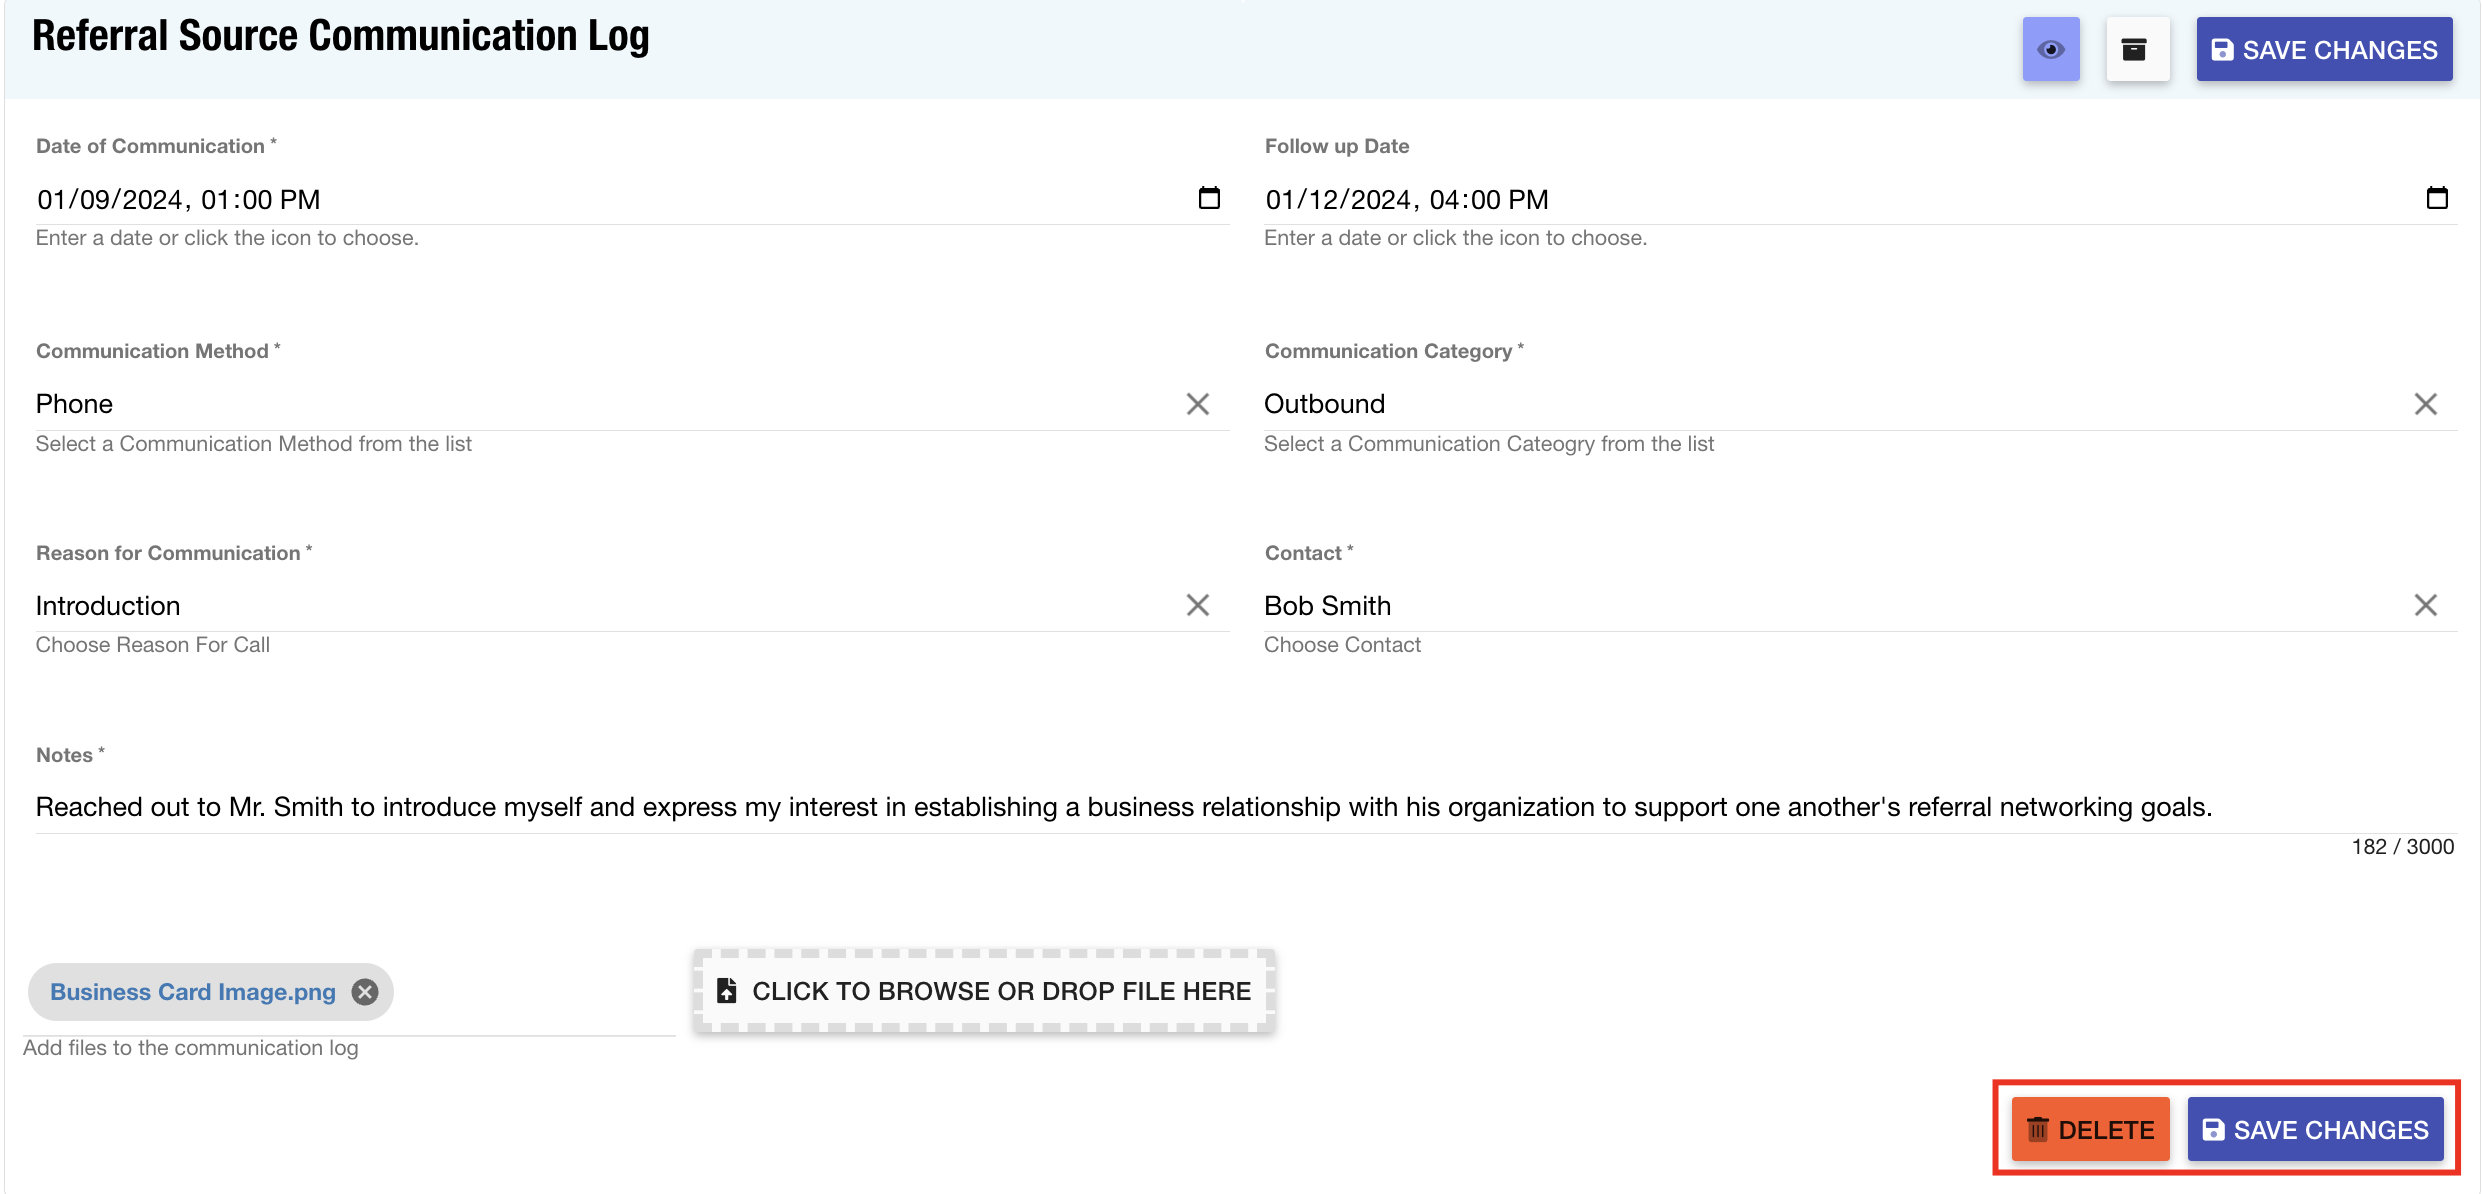Clear the Bob Smith contact
The width and height of the screenshot is (2482, 1194).
click(x=2425, y=605)
